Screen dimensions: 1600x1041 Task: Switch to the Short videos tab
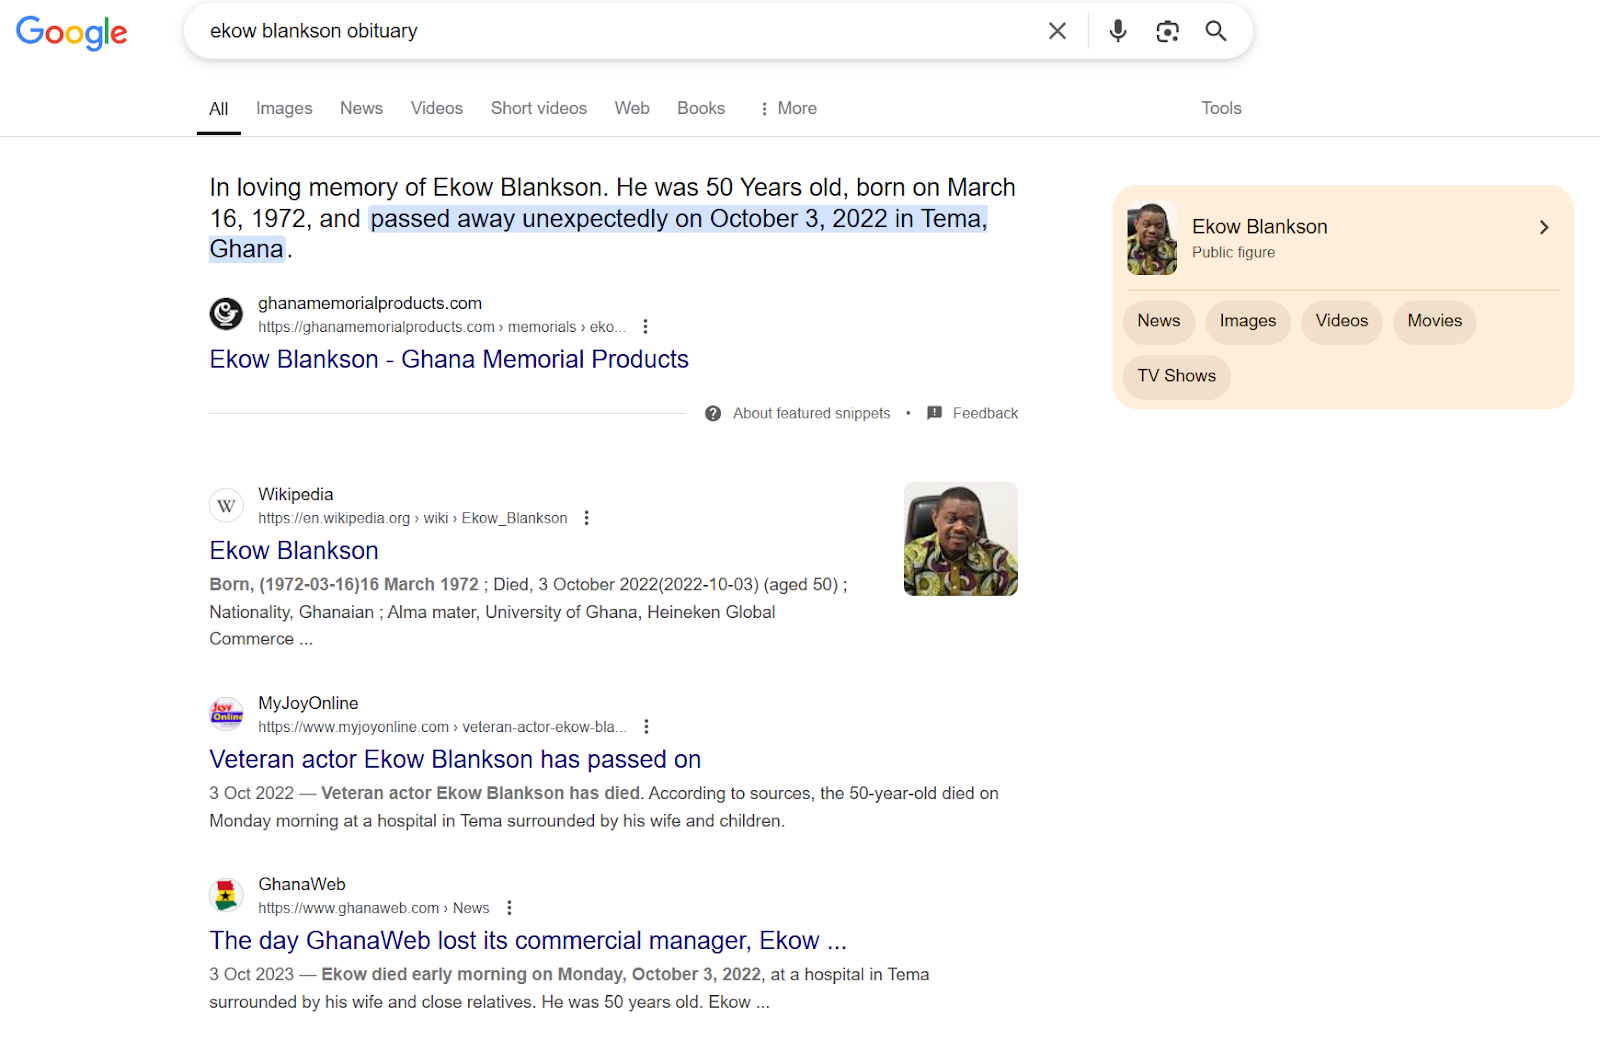tap(538, 108)
